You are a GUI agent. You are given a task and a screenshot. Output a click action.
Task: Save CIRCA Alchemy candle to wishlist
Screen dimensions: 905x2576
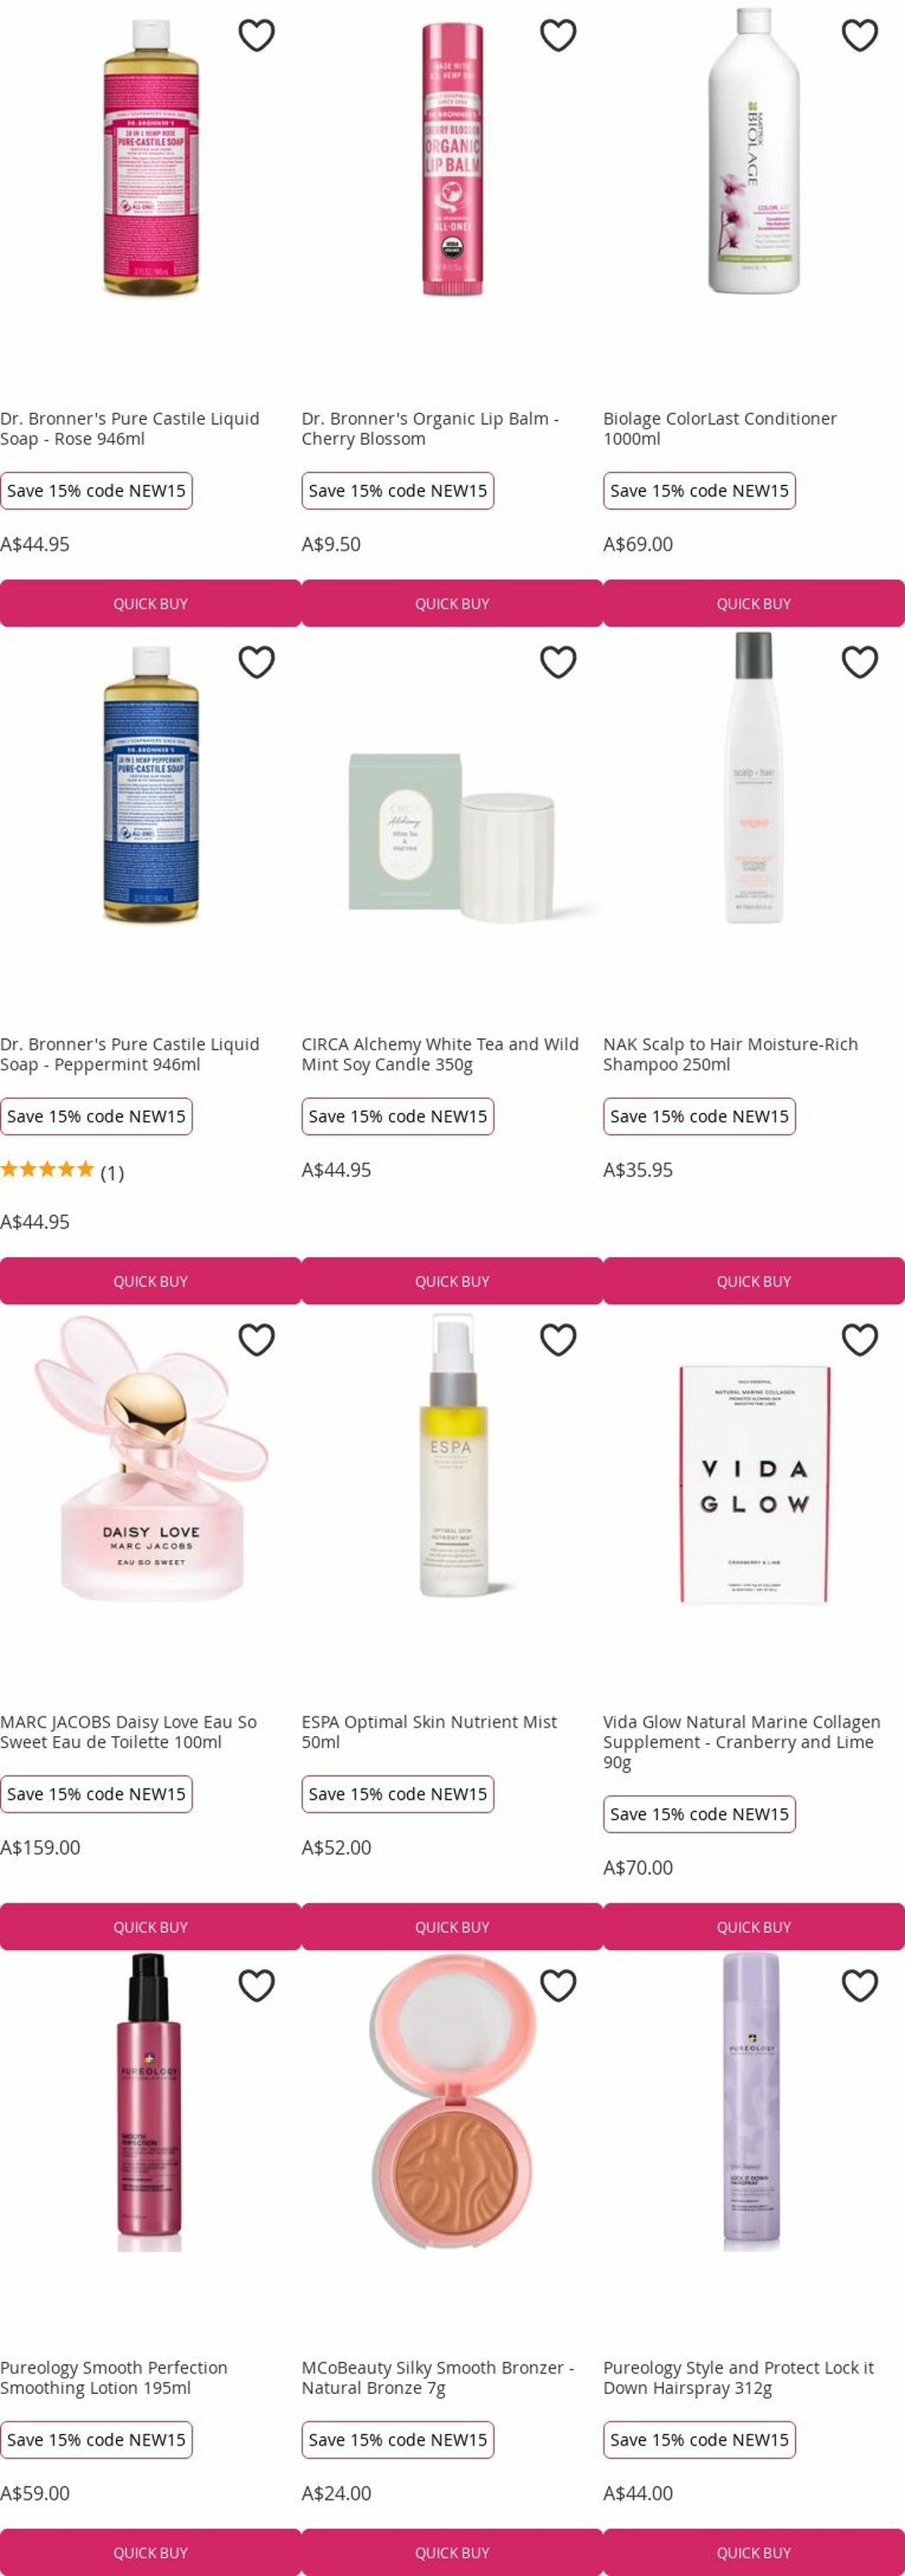[x=558, y=661]
